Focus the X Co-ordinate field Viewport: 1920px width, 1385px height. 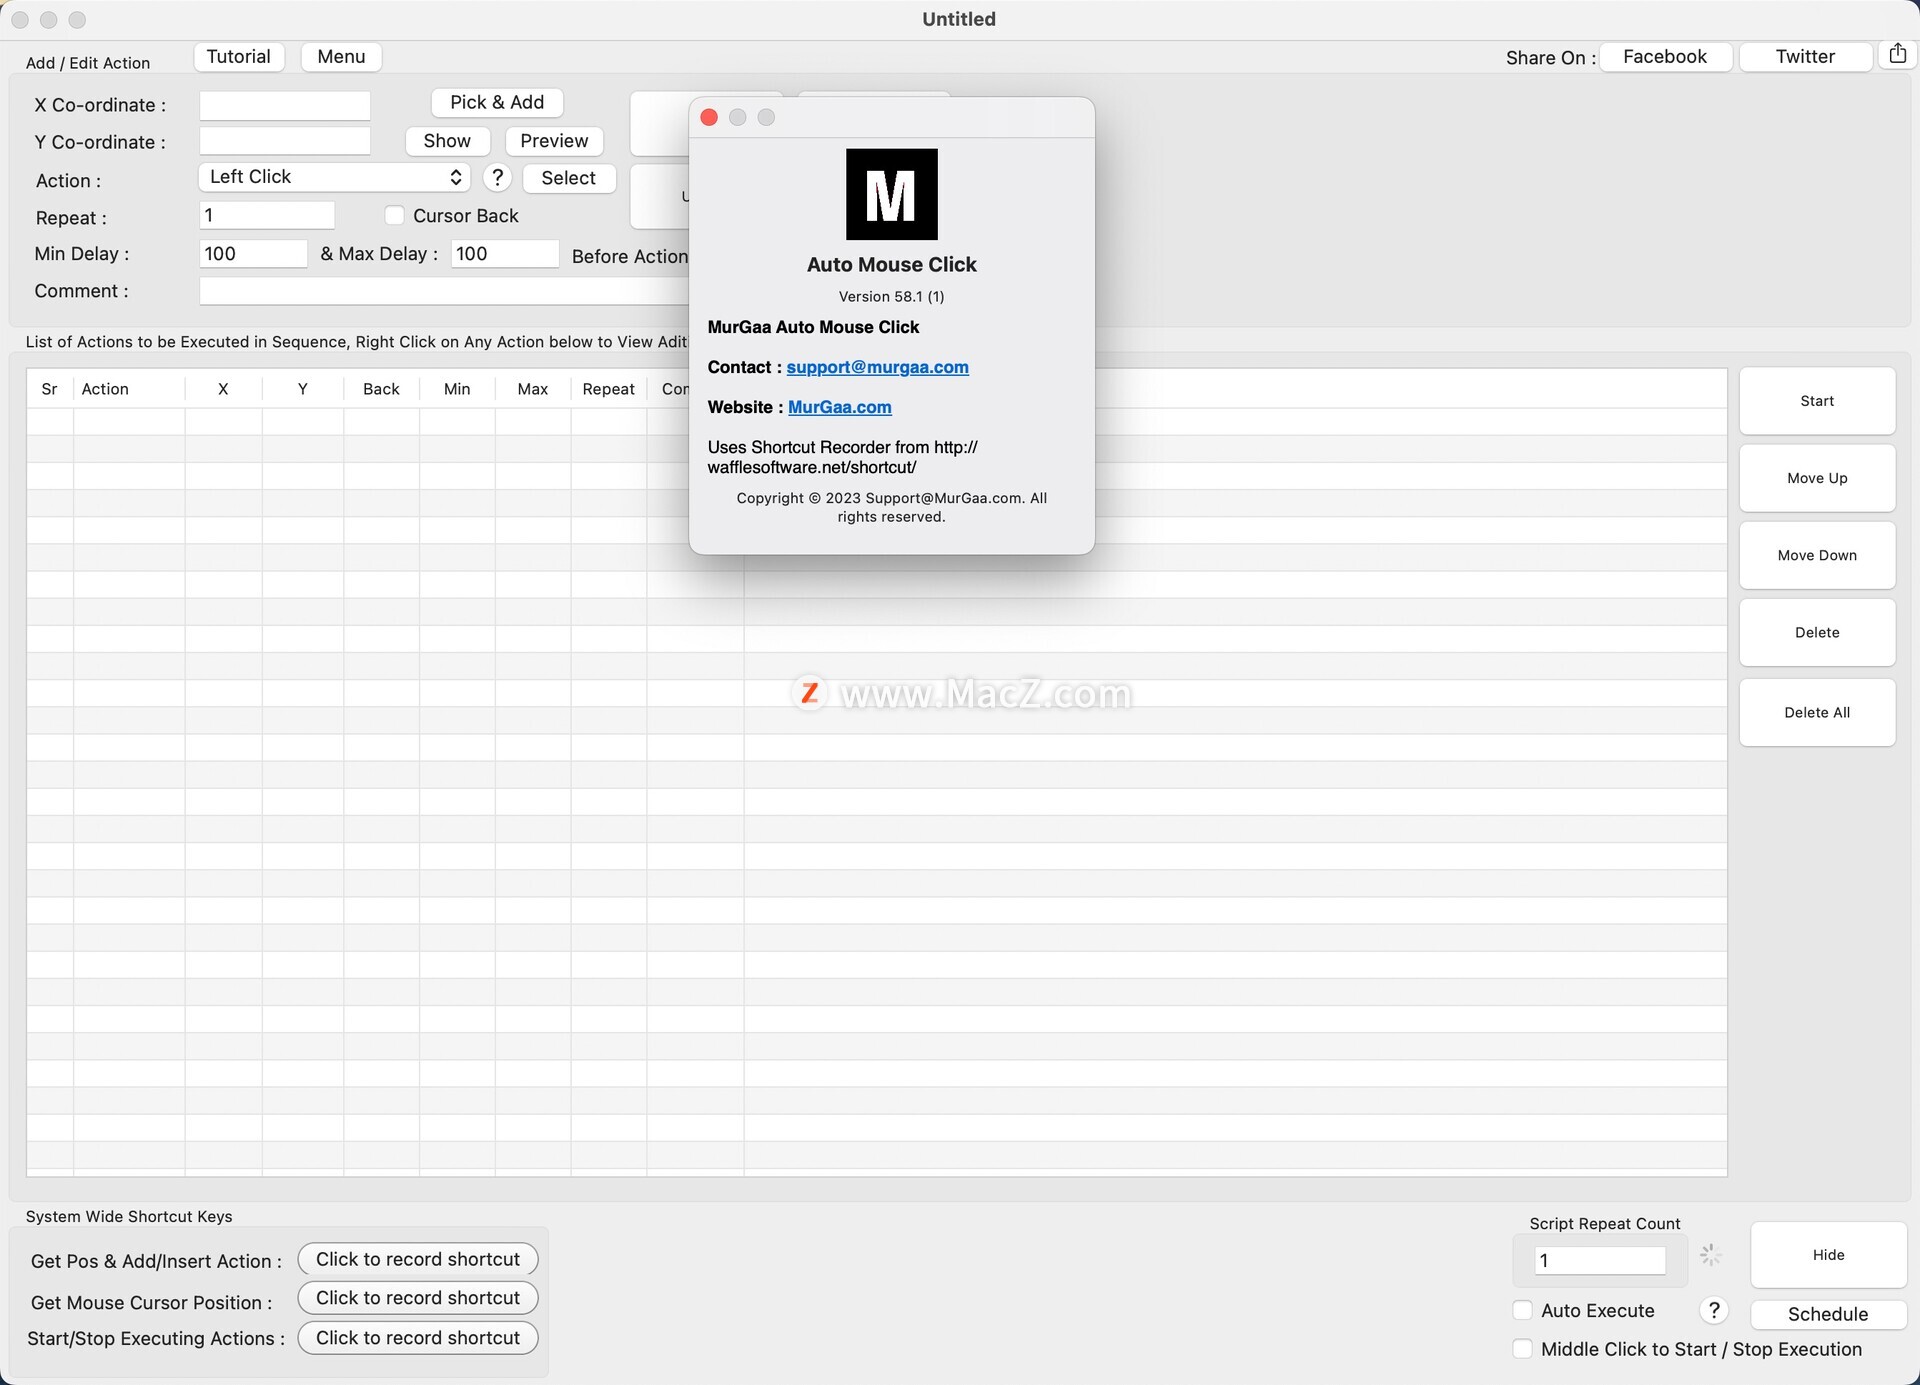[285, 106]
